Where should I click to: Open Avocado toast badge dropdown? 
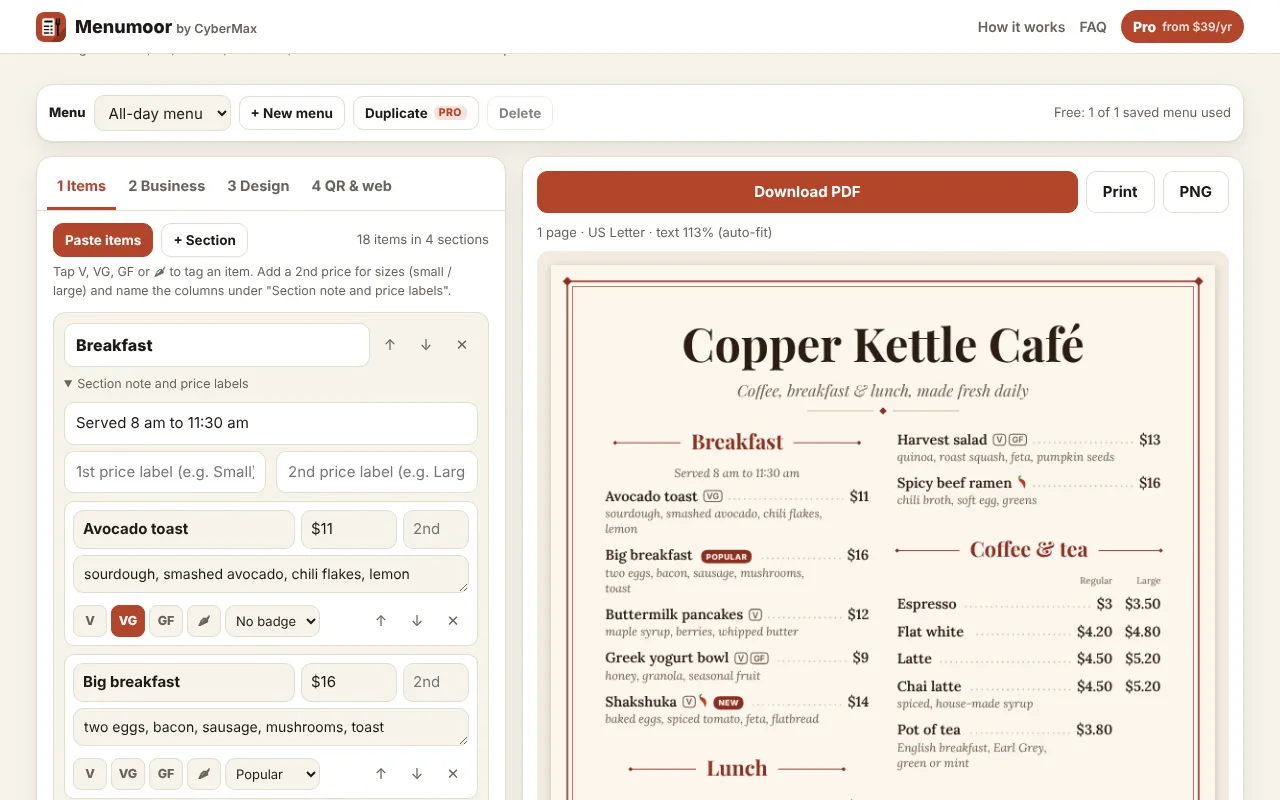click(x=272, y=621)
